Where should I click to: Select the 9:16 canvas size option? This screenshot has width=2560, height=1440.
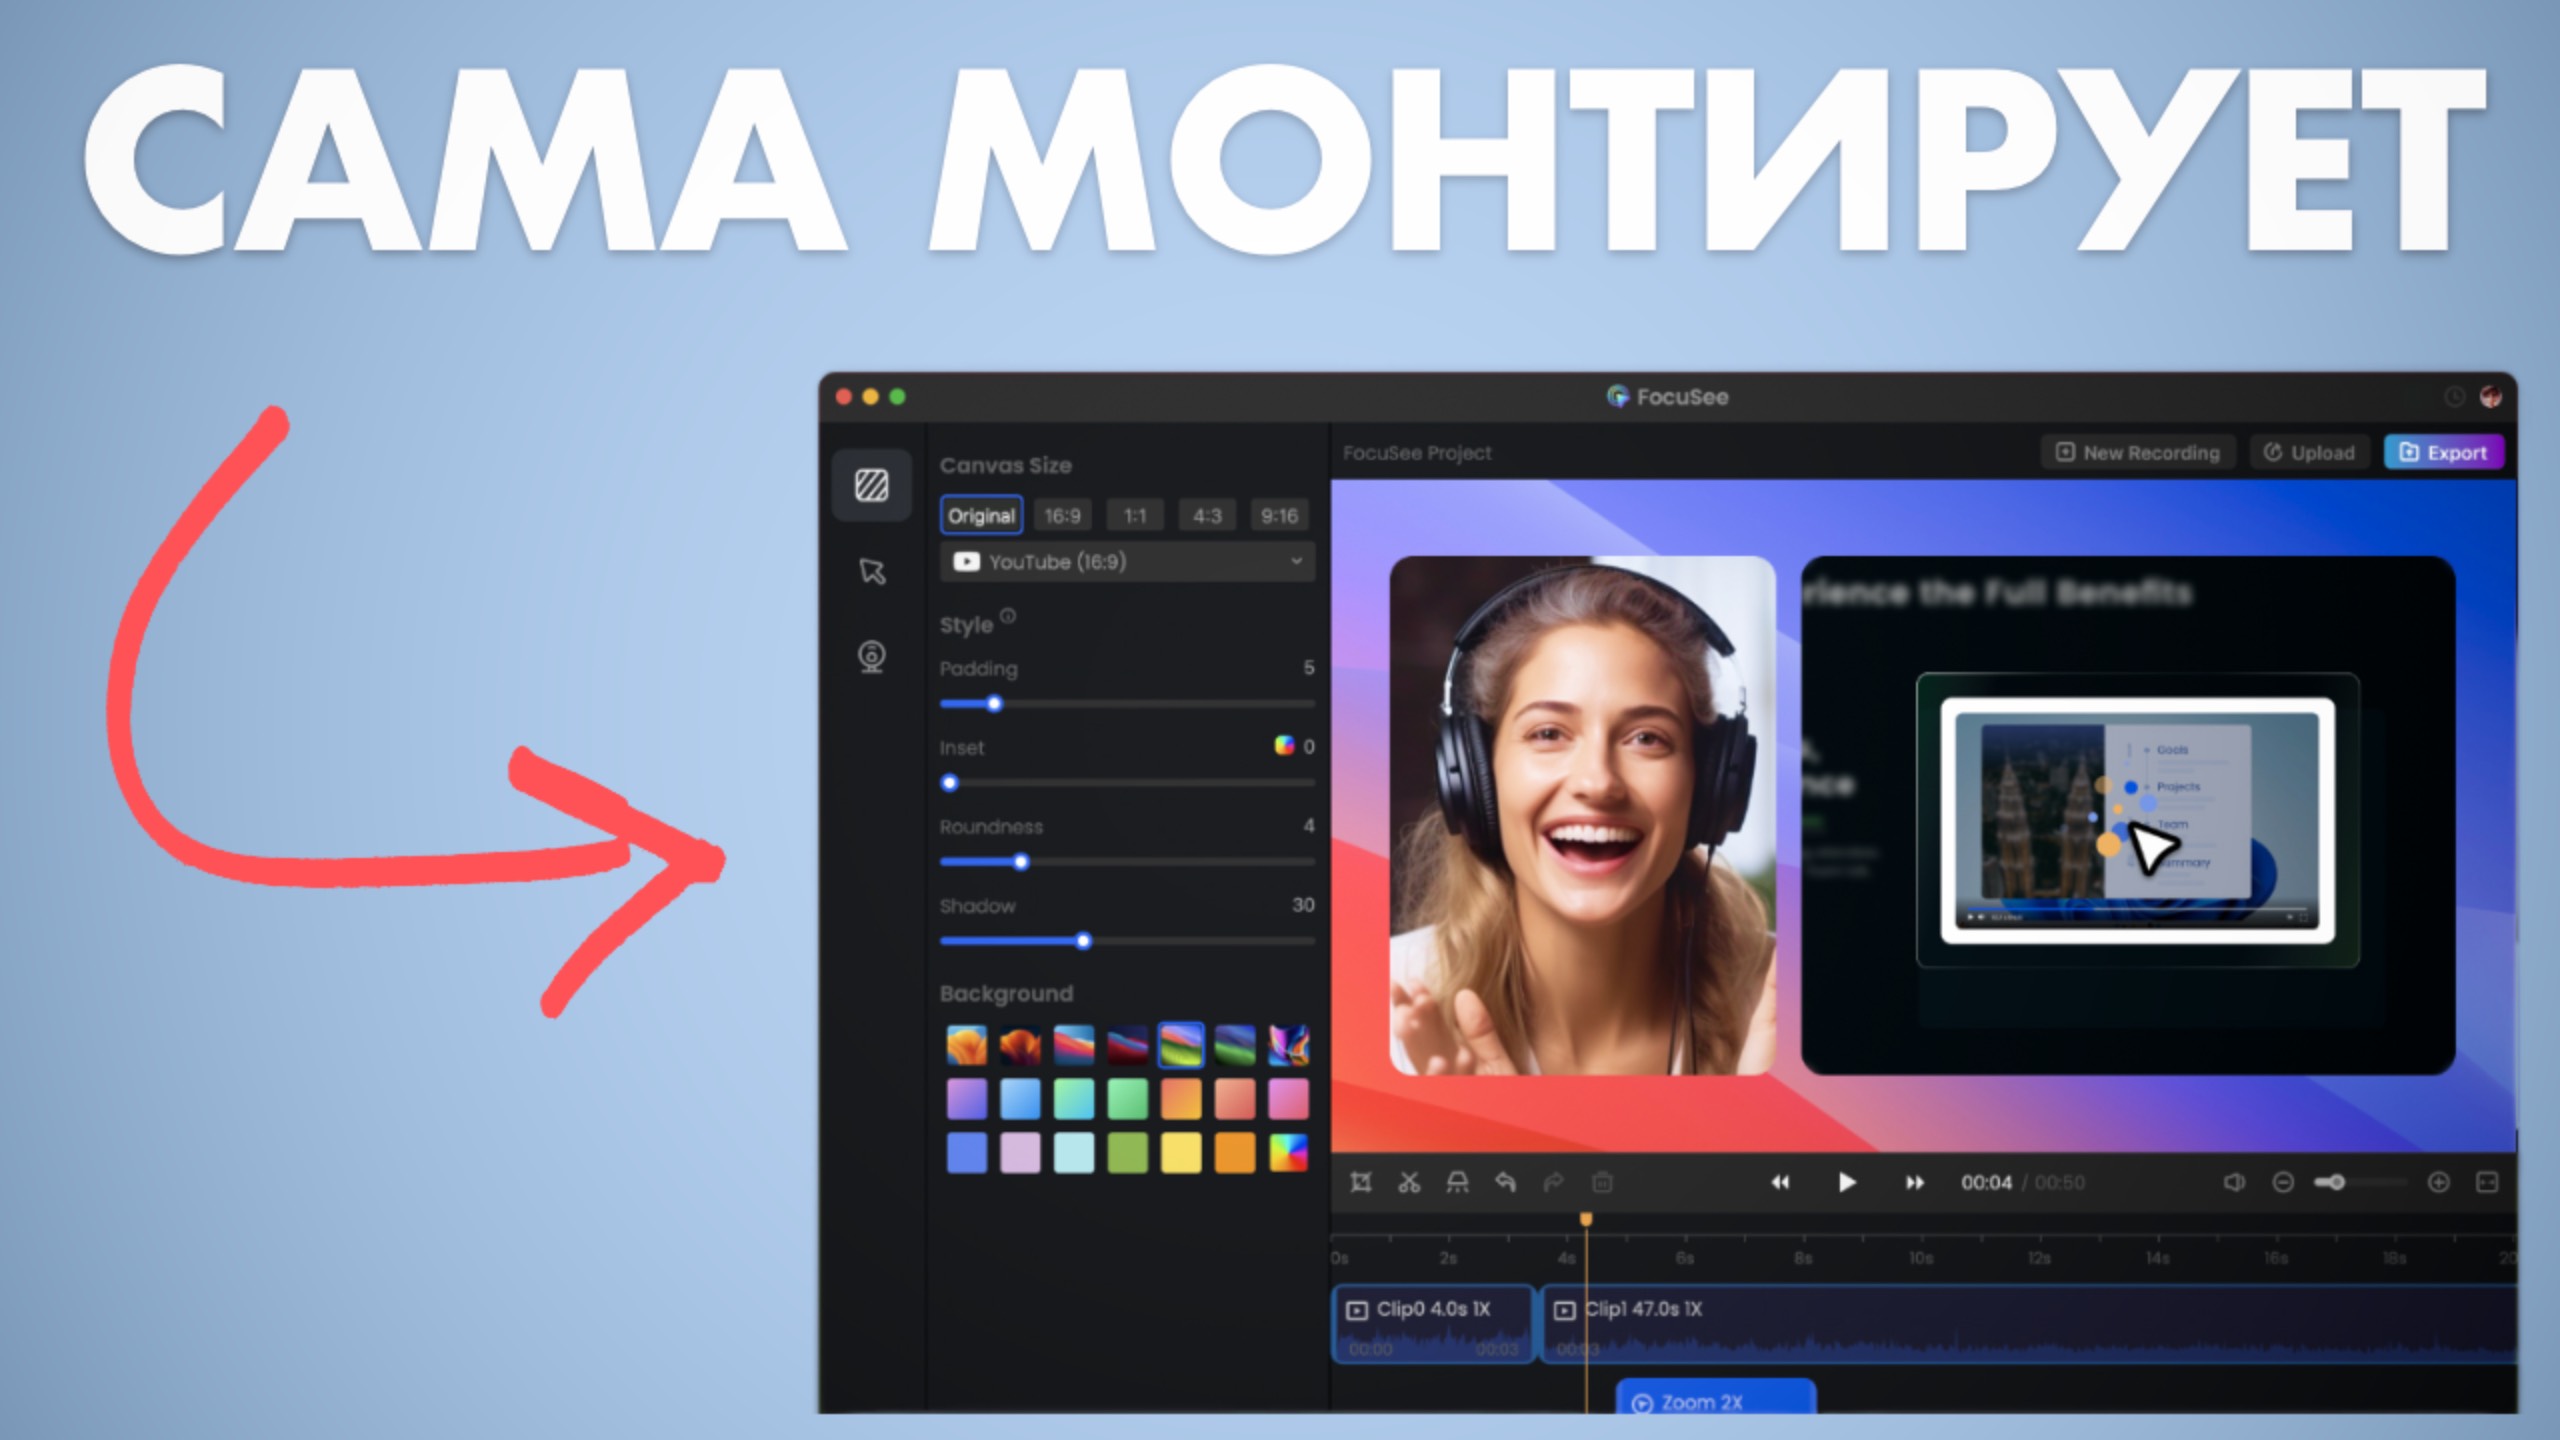[1279, 516]
